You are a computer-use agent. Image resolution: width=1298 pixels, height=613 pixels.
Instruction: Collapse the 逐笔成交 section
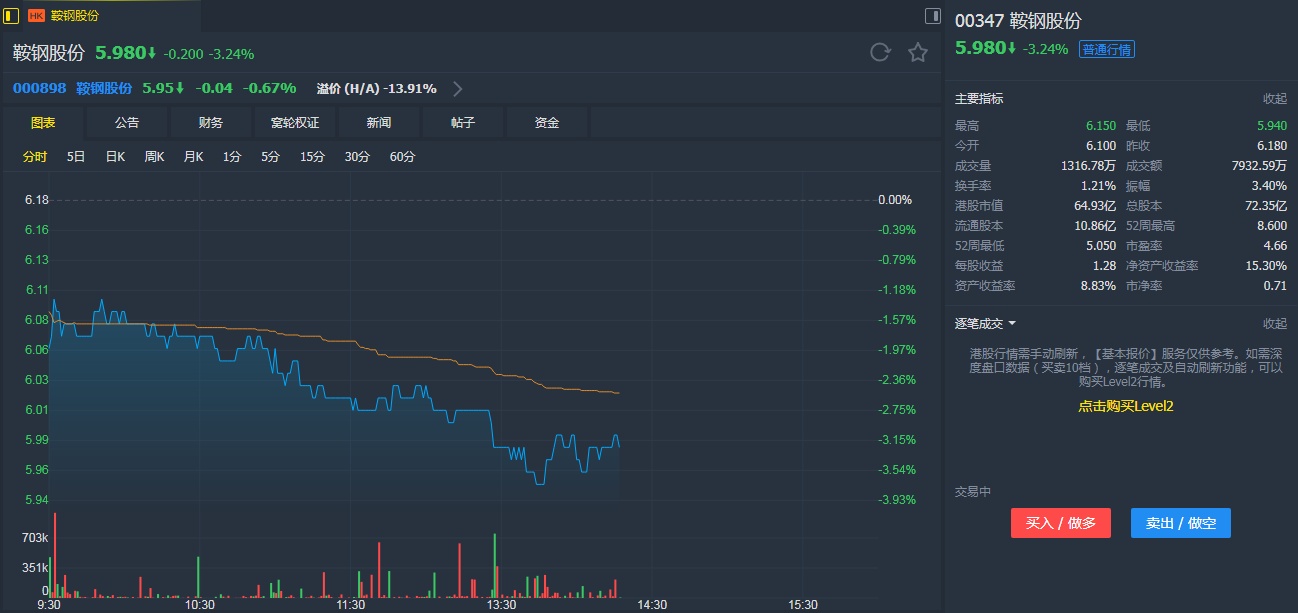[x=1274, y=324]
